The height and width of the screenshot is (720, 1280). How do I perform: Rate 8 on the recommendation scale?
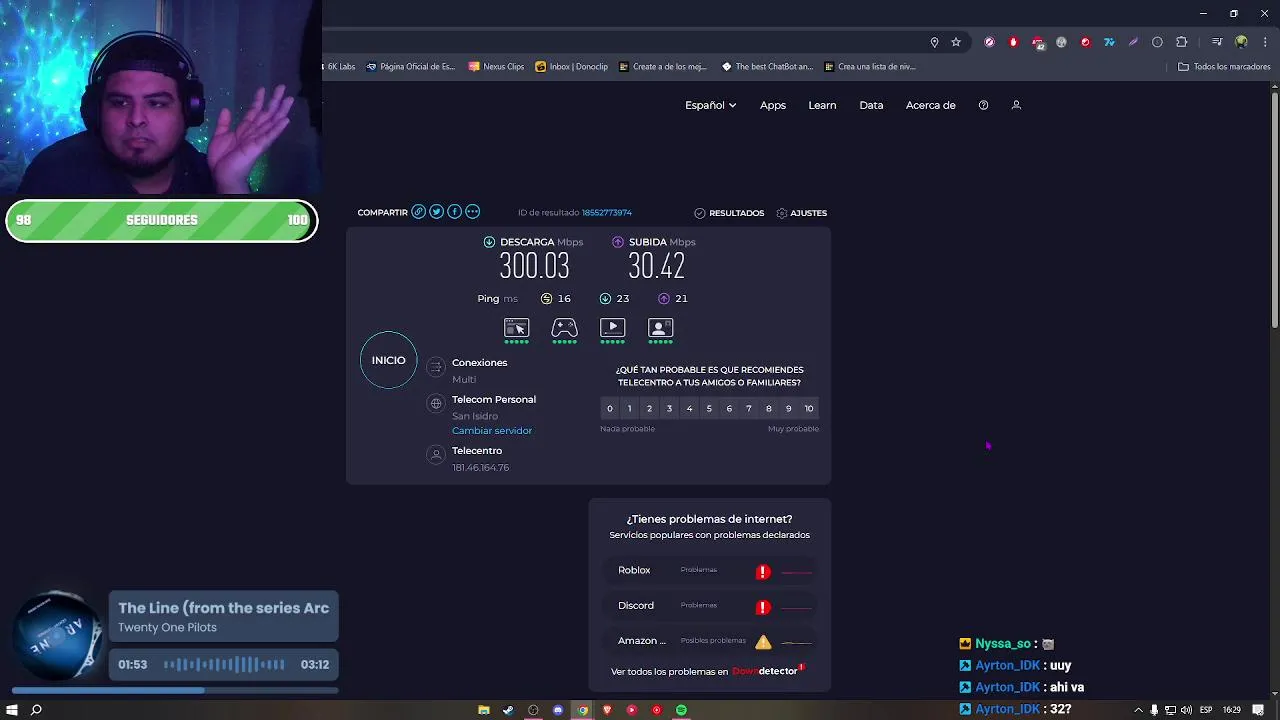click(769, 408)
